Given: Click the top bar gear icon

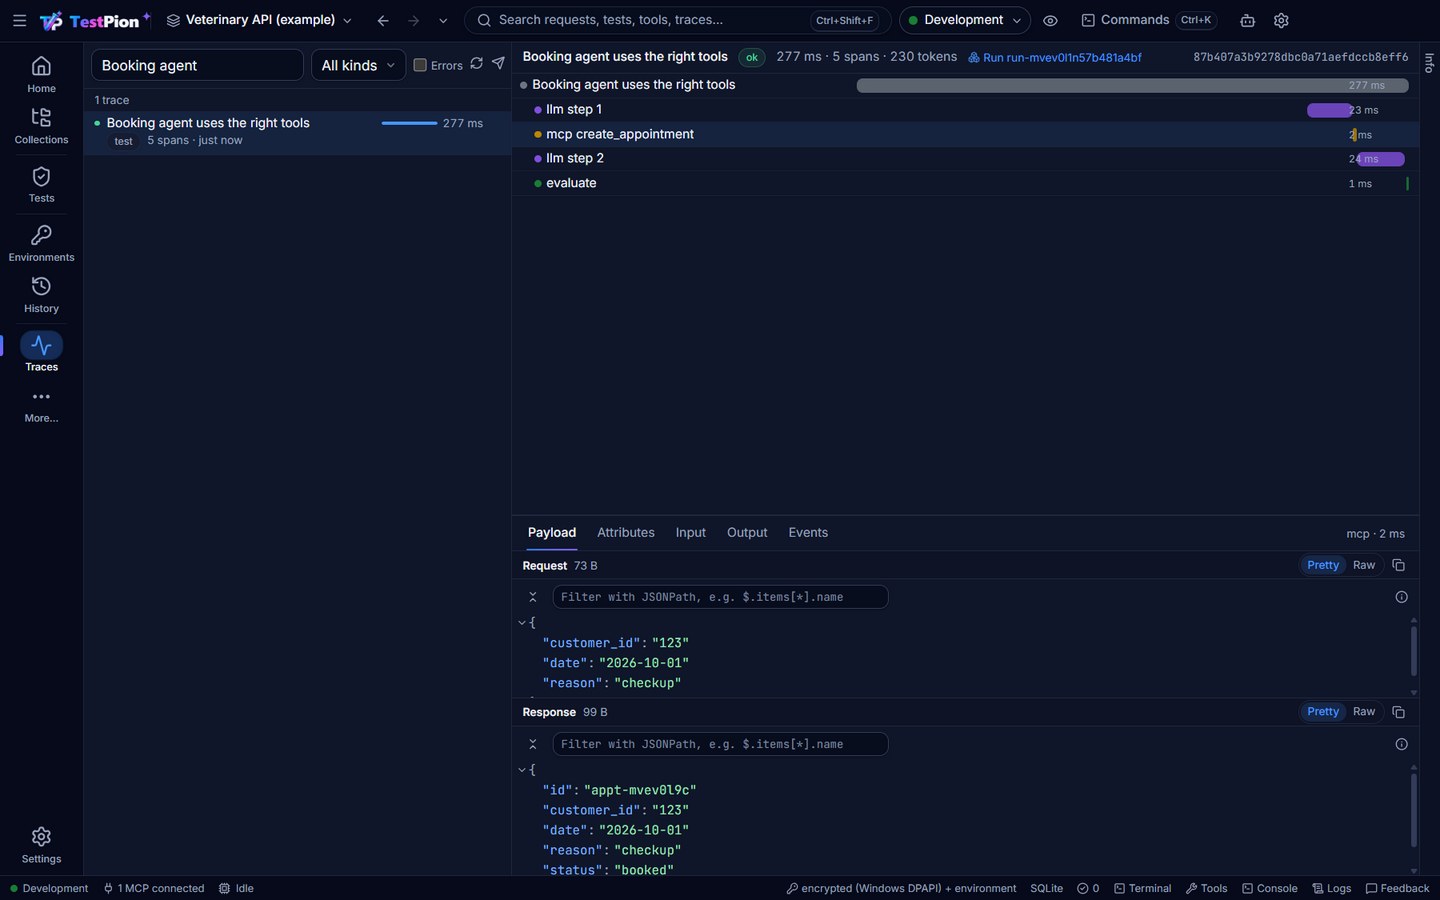Looking at the screenshot, I should 1281,20.
